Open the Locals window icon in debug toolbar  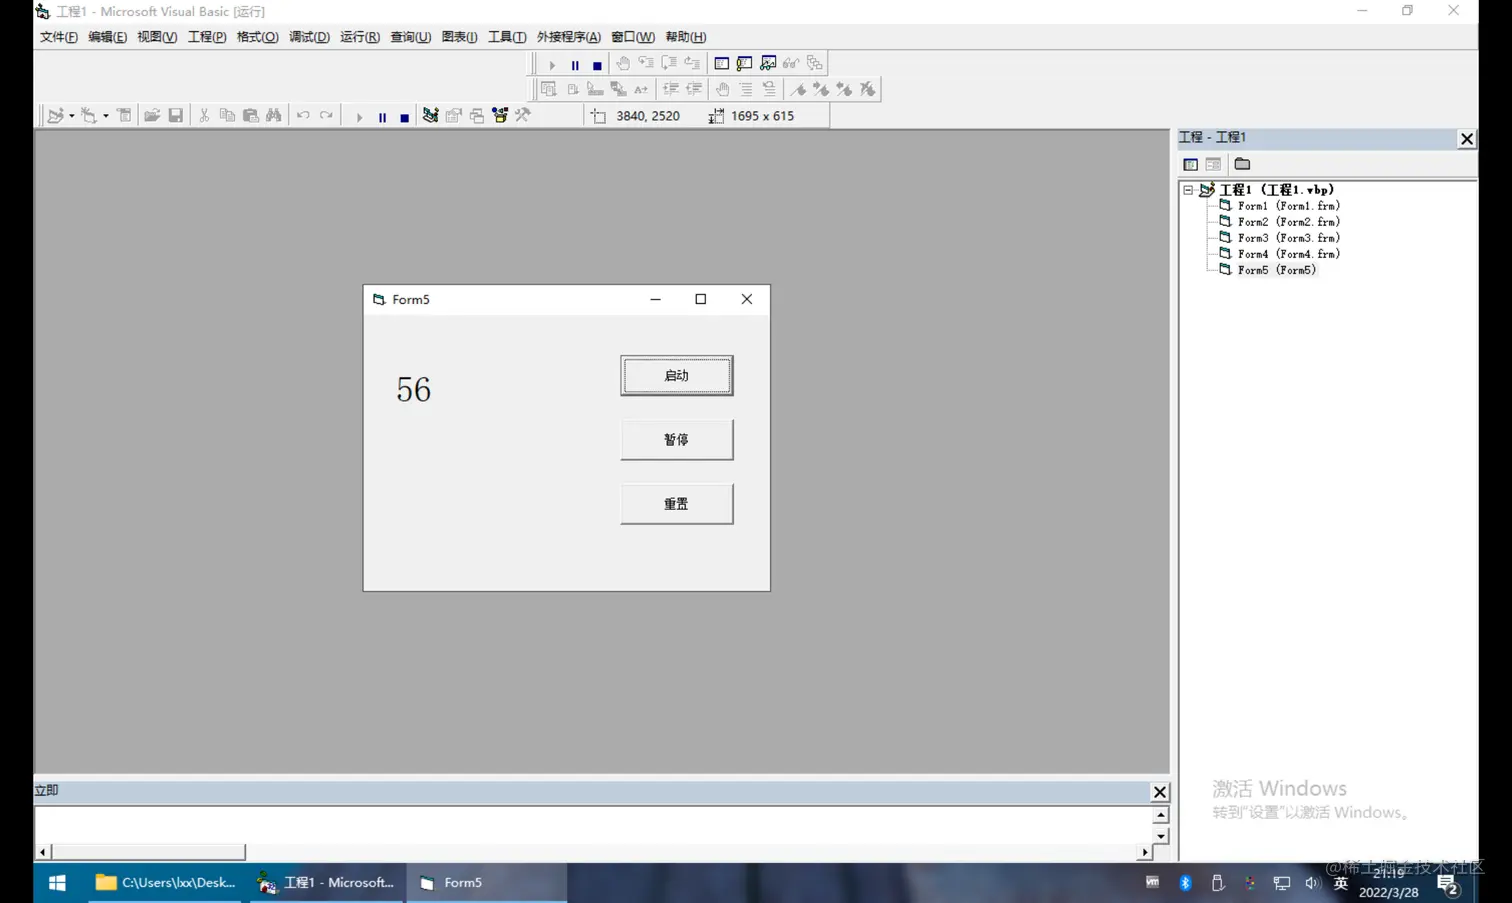[722, 63]
